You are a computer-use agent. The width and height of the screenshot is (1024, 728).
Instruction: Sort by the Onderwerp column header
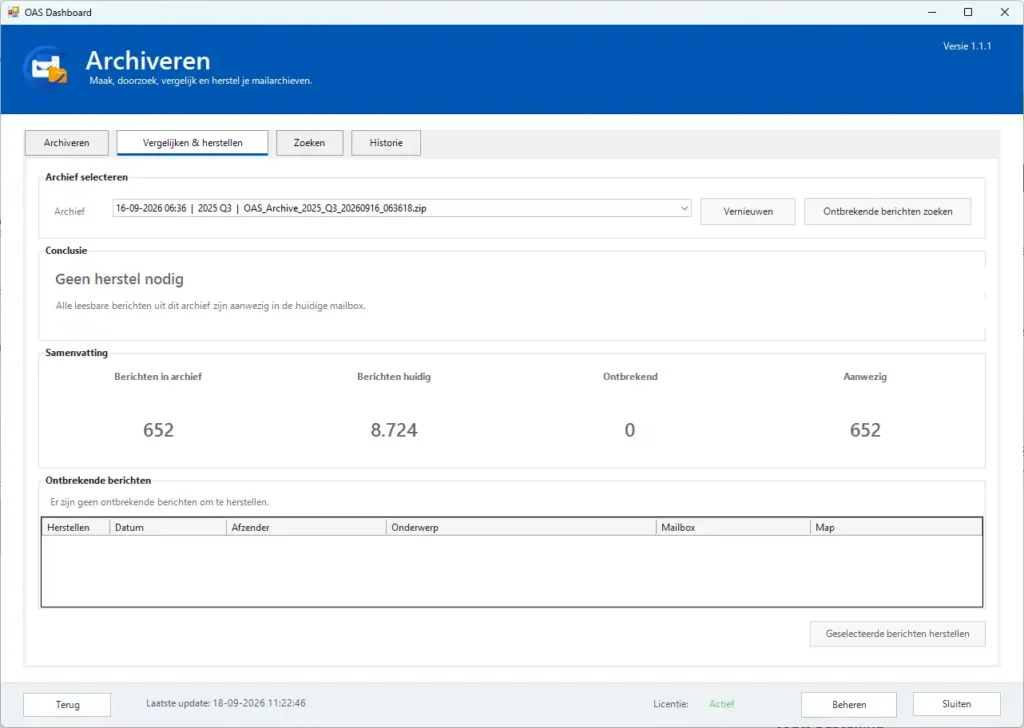(x=521, y=527)
